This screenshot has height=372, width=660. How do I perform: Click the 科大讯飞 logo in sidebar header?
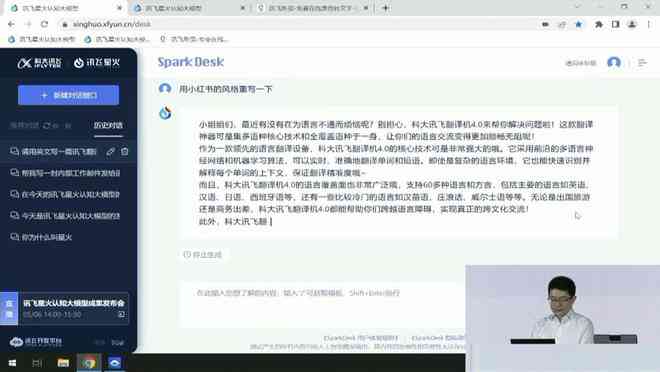click(x=40, y=63)
